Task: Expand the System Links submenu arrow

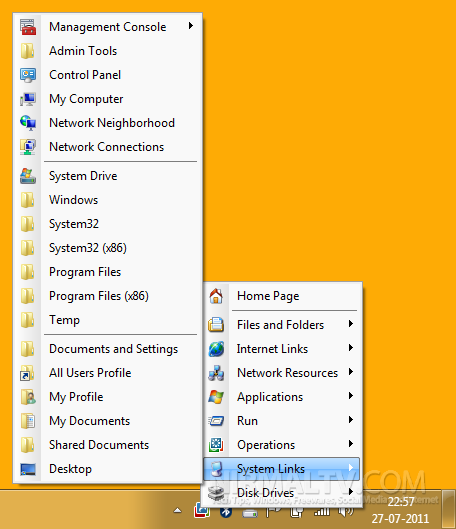Action: click(x=351, y=468)
